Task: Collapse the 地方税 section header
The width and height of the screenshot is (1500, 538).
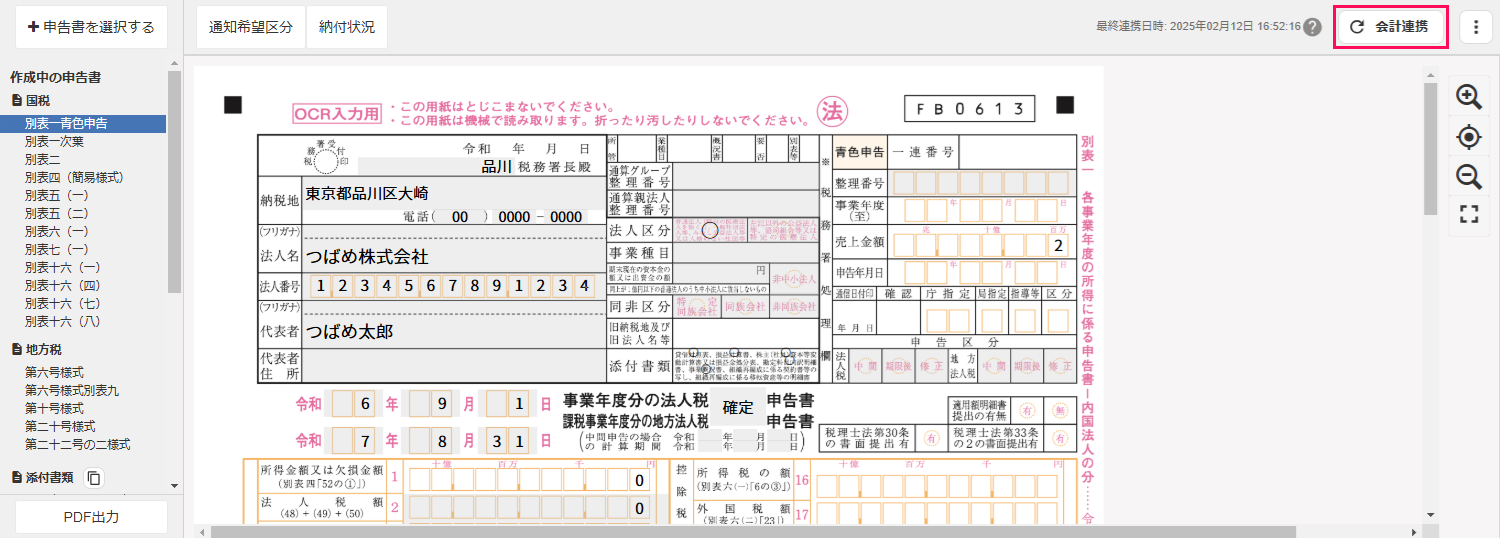Action: point(37,349)
